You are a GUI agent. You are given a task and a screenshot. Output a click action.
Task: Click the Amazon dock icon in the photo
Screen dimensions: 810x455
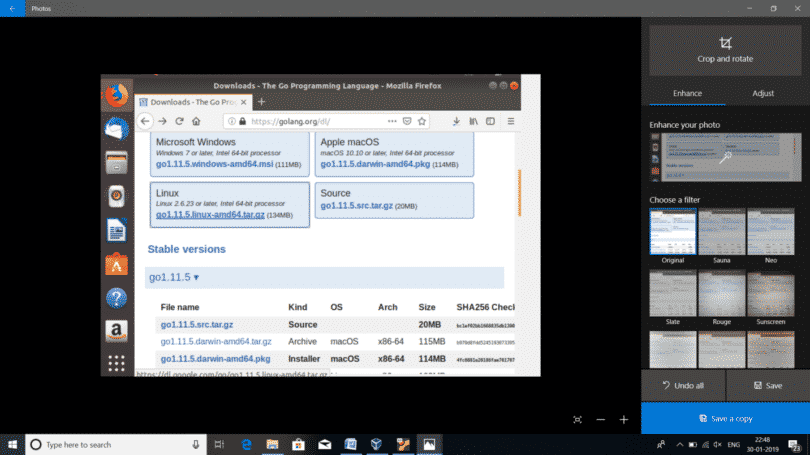(x=116, y=331)
